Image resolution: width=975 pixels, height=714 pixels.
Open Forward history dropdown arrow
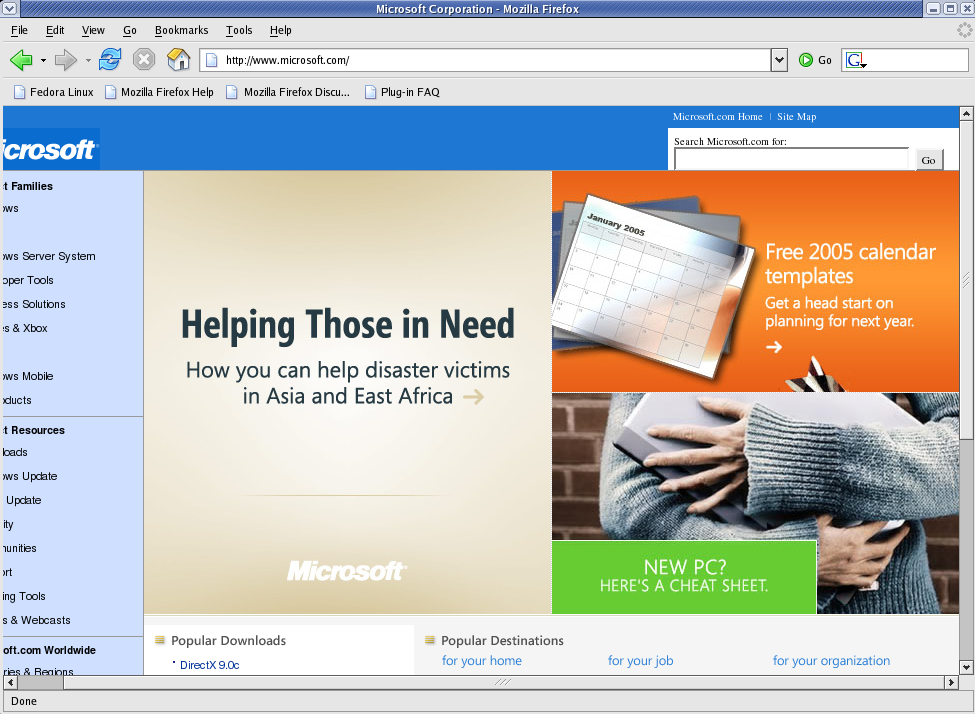(x=88, y=60)
